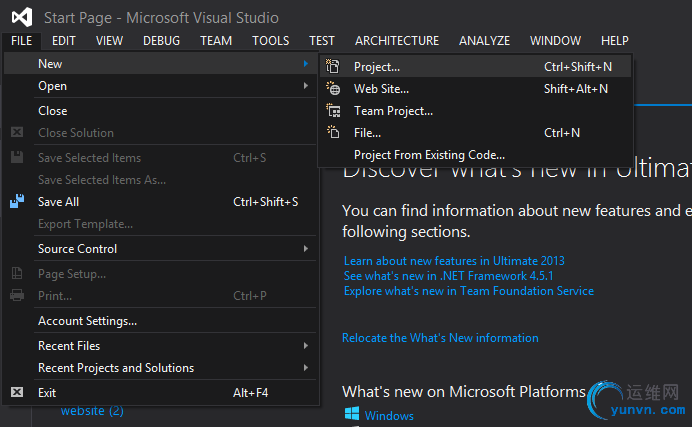Select Source Control menu item
The image size is (692, 427).
click(x=161, y=249)
